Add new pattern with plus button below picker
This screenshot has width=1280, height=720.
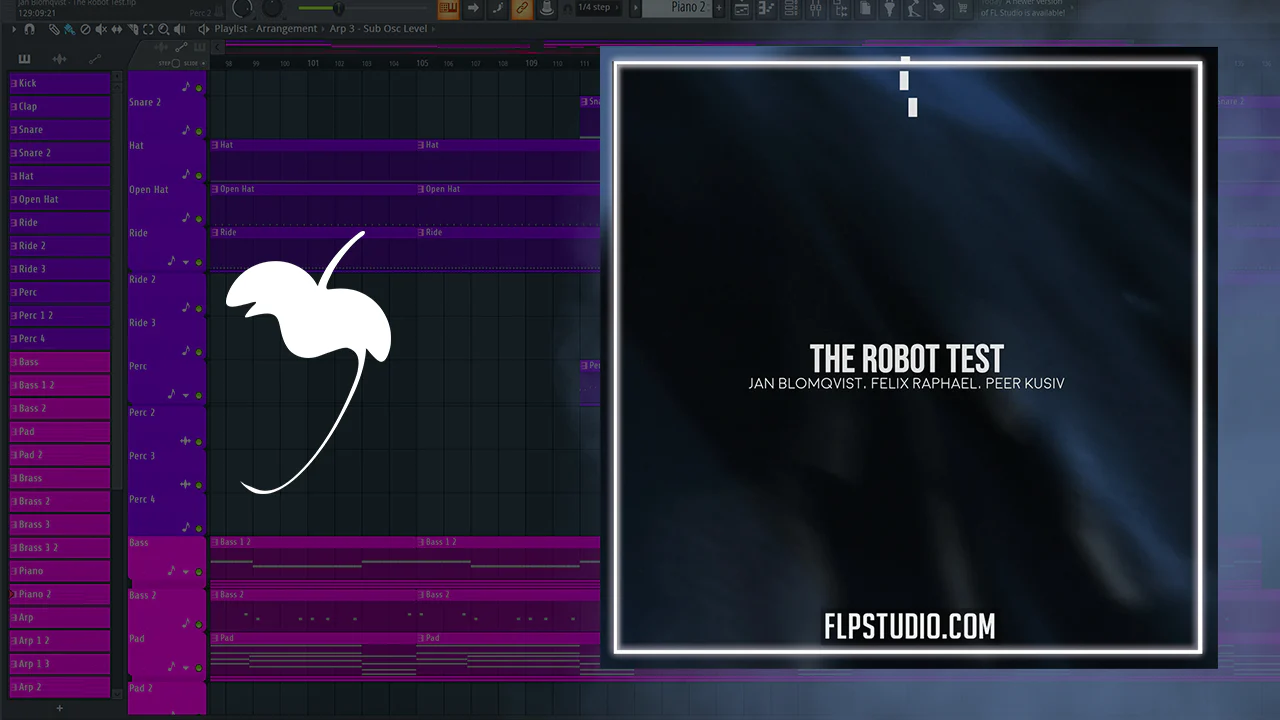click(x=59, y=708)
